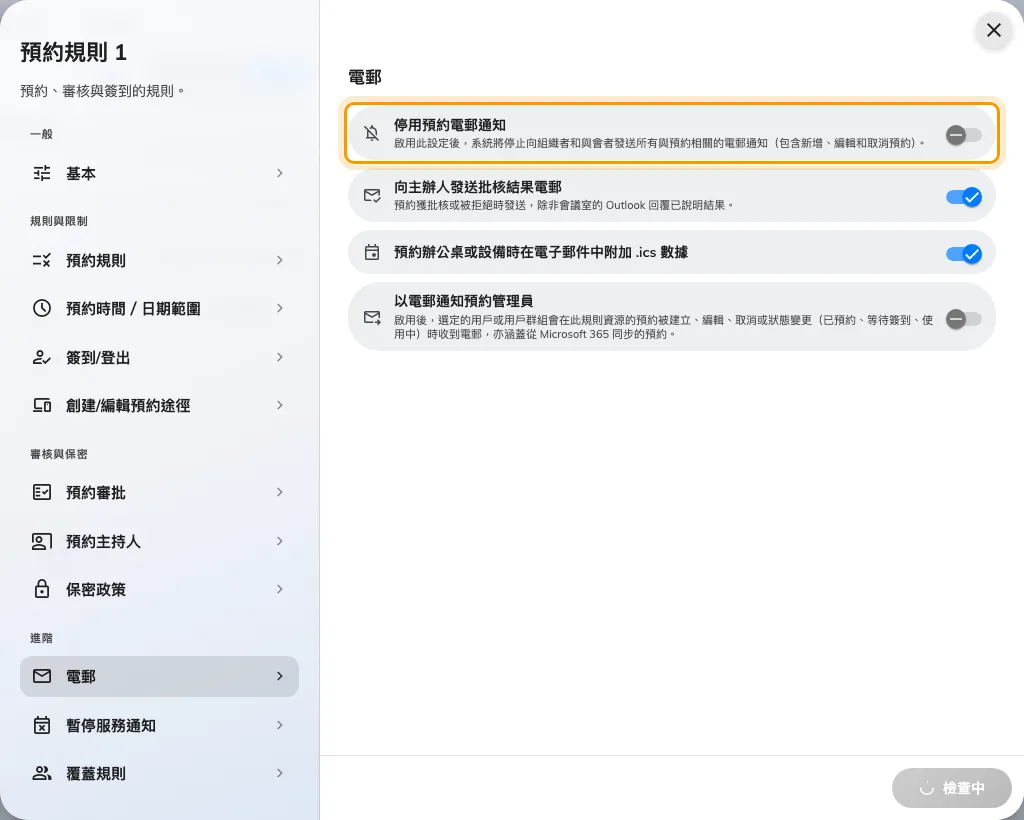Open the 簽到/登出 chevron arrow
This screenshot has height=820, width=1024.
tap(280, 356)
